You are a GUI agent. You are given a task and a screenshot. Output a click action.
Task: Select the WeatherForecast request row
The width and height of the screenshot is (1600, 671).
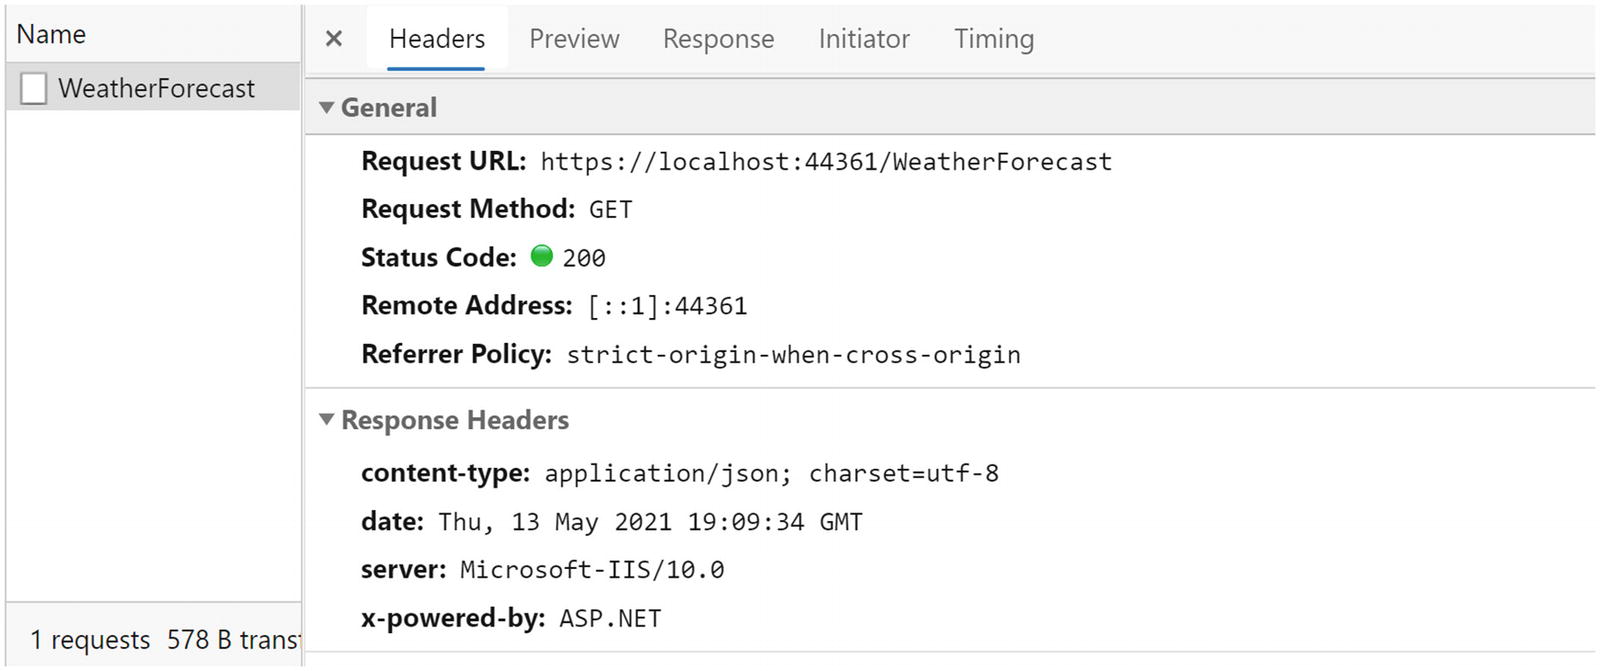pos(156,88)
